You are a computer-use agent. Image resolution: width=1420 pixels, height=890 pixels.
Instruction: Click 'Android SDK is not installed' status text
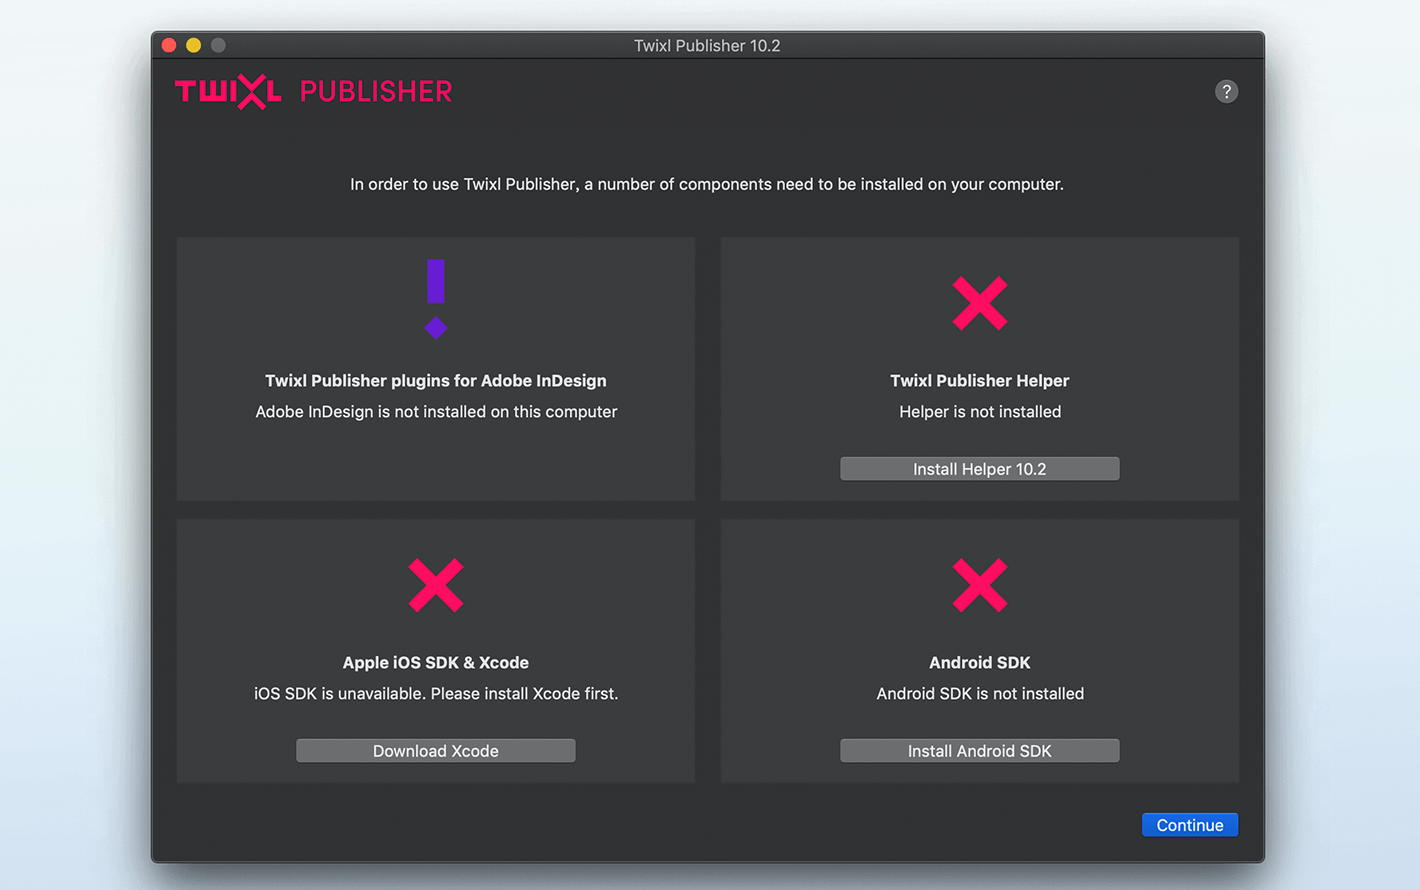point(980,694)
